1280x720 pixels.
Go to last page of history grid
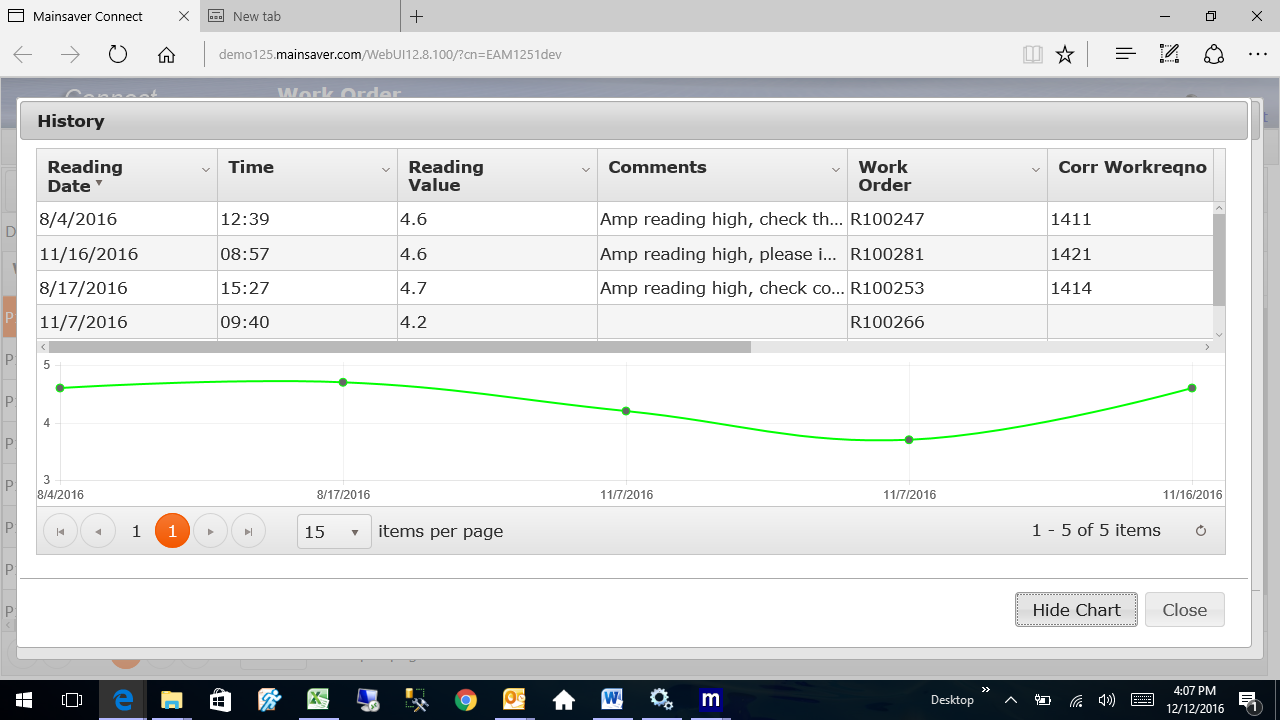[x=248, y=532]
